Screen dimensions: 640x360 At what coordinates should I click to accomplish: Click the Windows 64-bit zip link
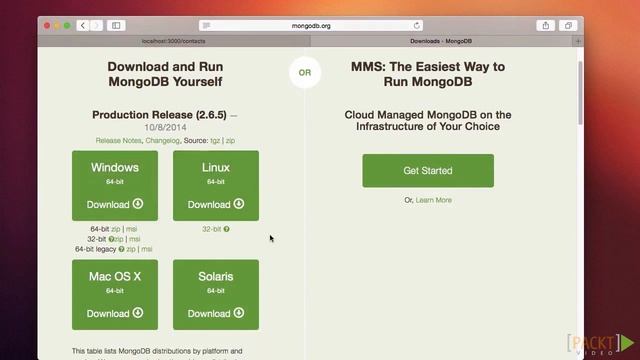coord(116,229)
